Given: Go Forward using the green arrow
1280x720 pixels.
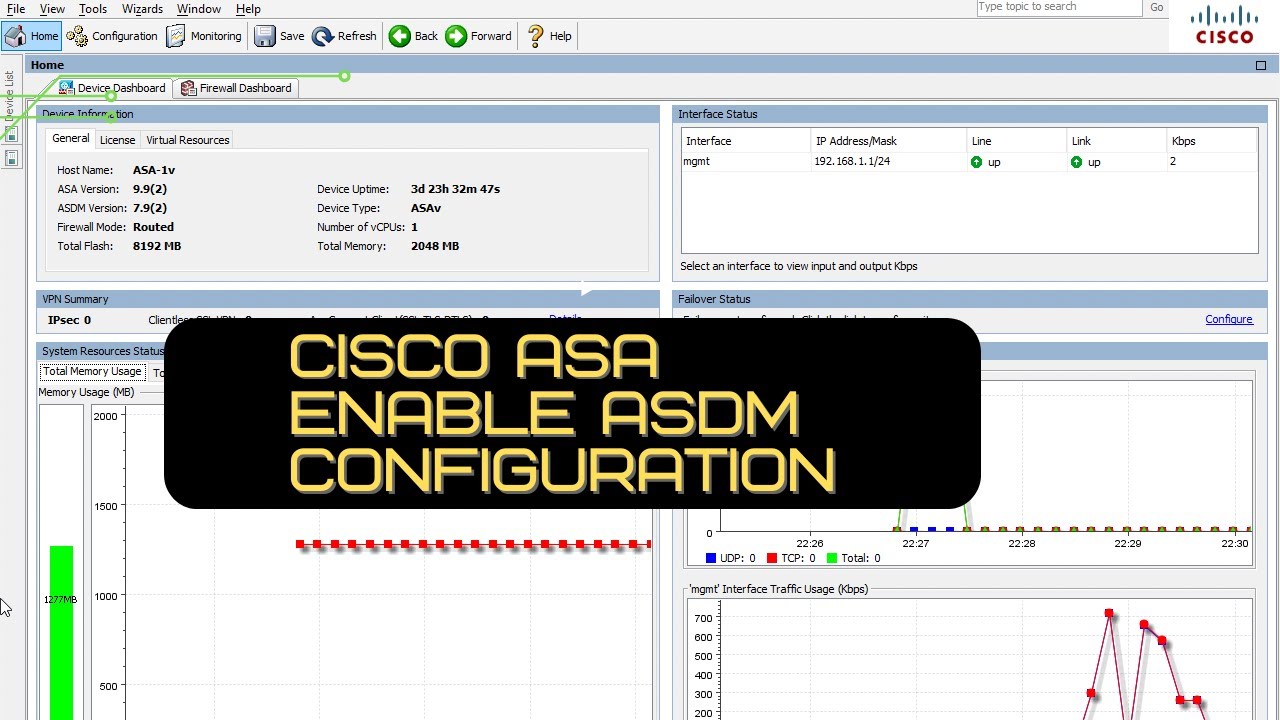Looking at the screenshot, I should (x=478, y=36).
